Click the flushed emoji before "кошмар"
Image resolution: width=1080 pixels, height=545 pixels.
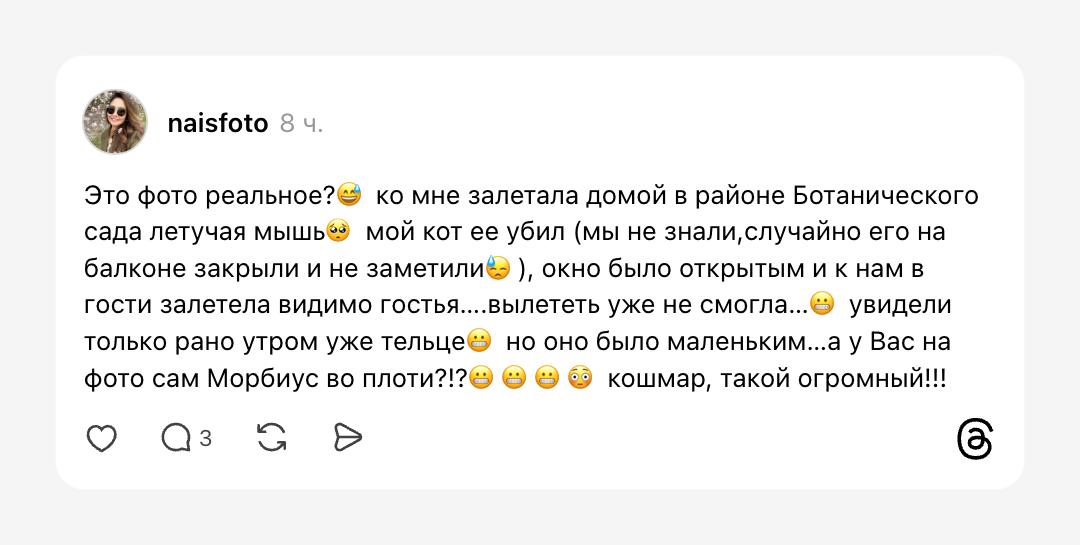click(x=580, y=380)
